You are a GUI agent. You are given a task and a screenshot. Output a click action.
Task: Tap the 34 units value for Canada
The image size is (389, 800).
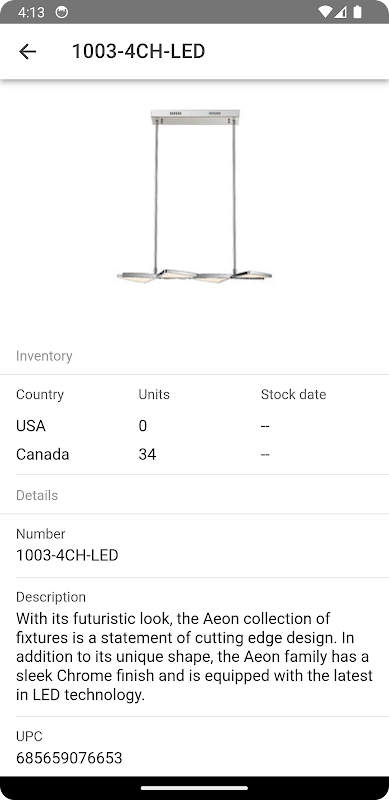[147, 454]
